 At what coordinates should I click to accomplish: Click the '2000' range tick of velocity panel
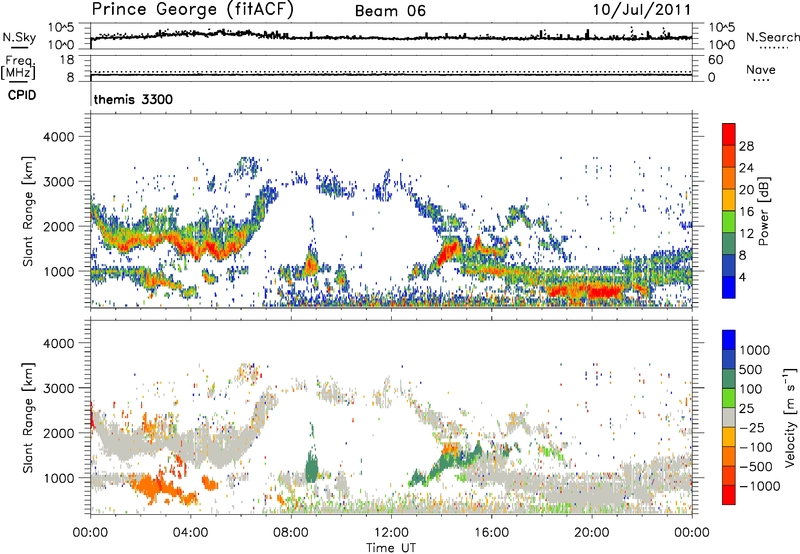click(58, 433)
